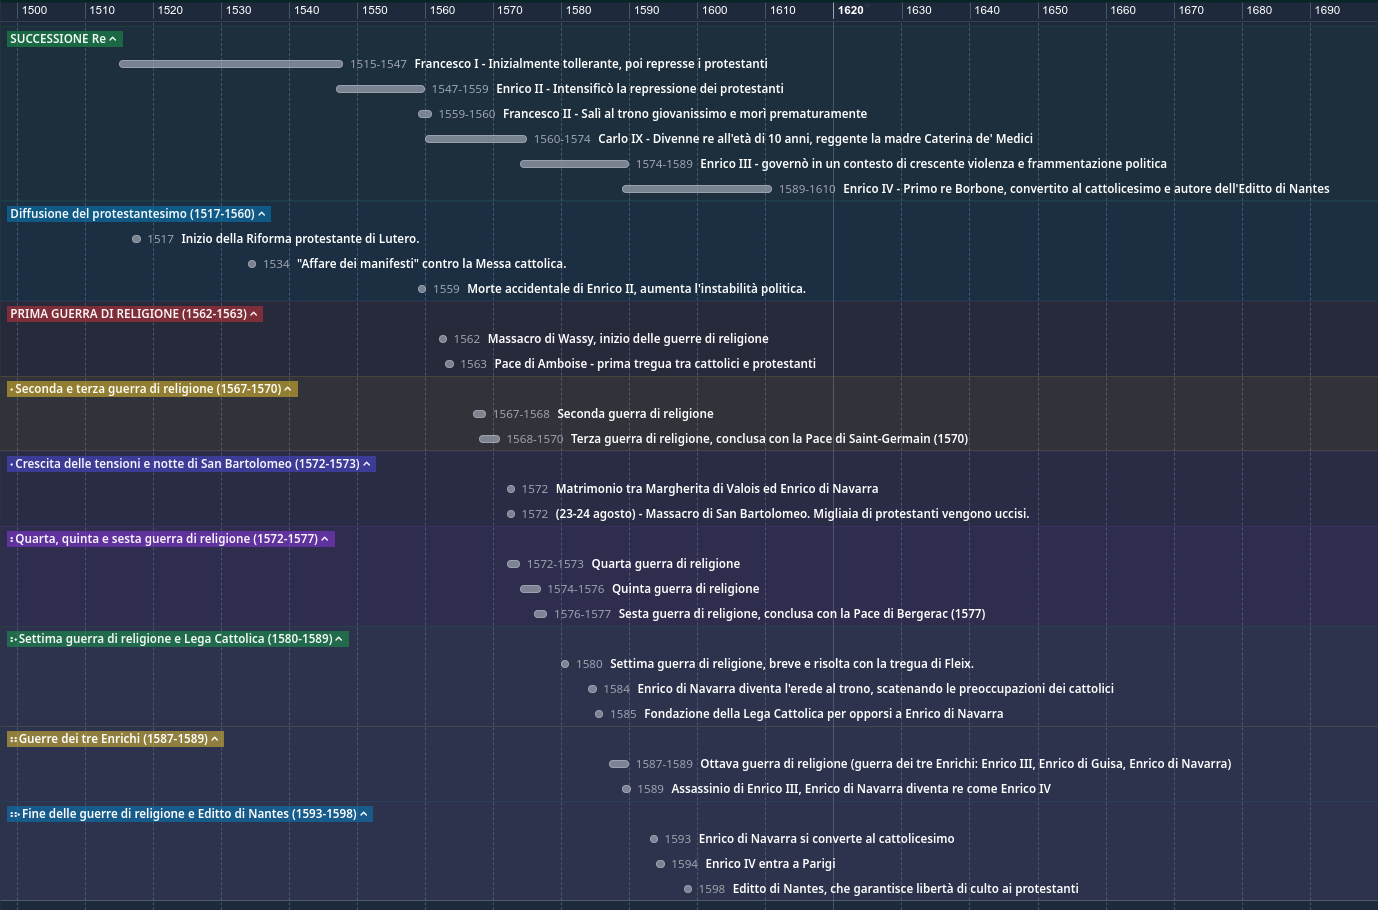The image size is (1378, 910).
Task: Open 'Quinta guerra di religione' event text
Action: coord(685,589)
